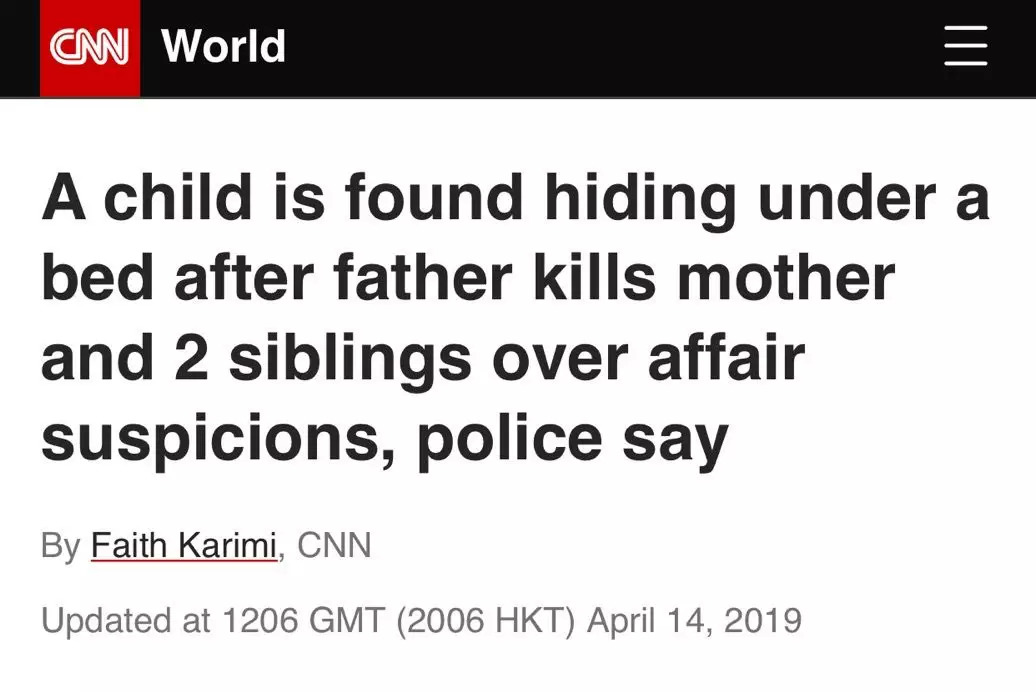1036x692 pixels.
Task: Click the "CNN" text in the byline
Action: tap(334, 545)
